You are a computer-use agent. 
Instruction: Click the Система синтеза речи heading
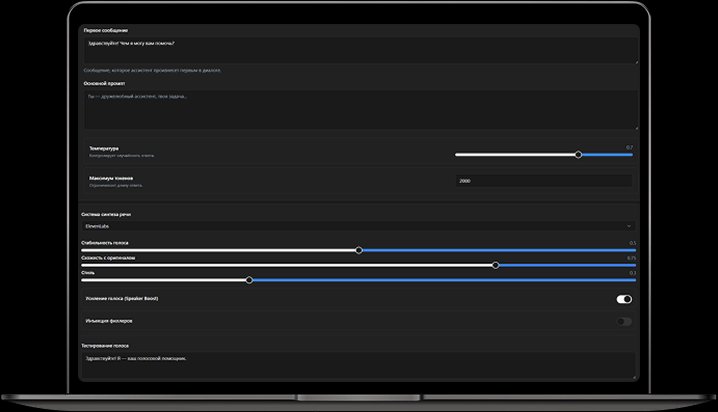point(105,214)
